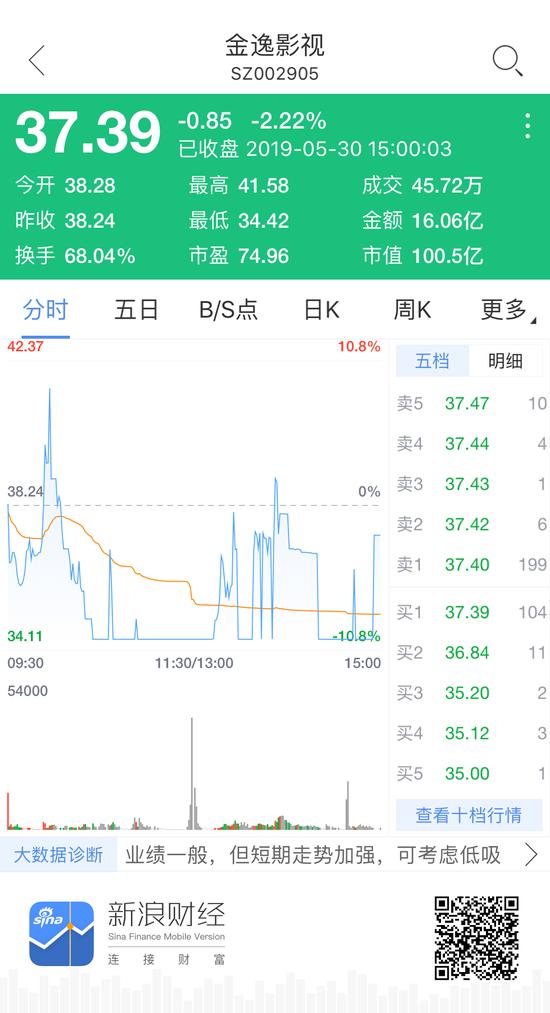
Task: Click 查看十档行情 button
Action: [469, 815]
